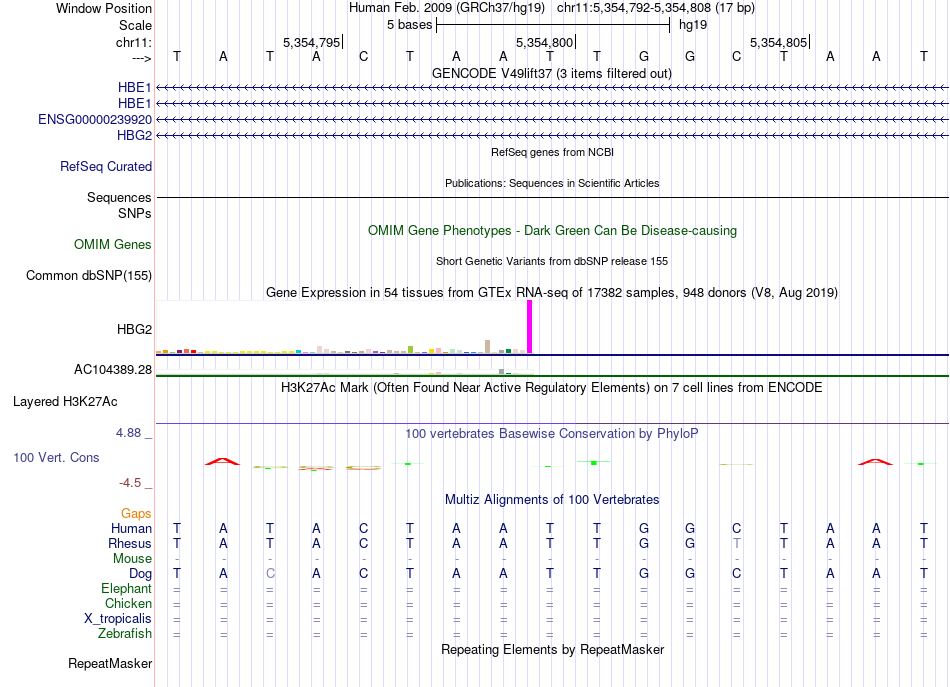
Task: Click the 5,354,805 coordinate marker
Action: point(779,42)
